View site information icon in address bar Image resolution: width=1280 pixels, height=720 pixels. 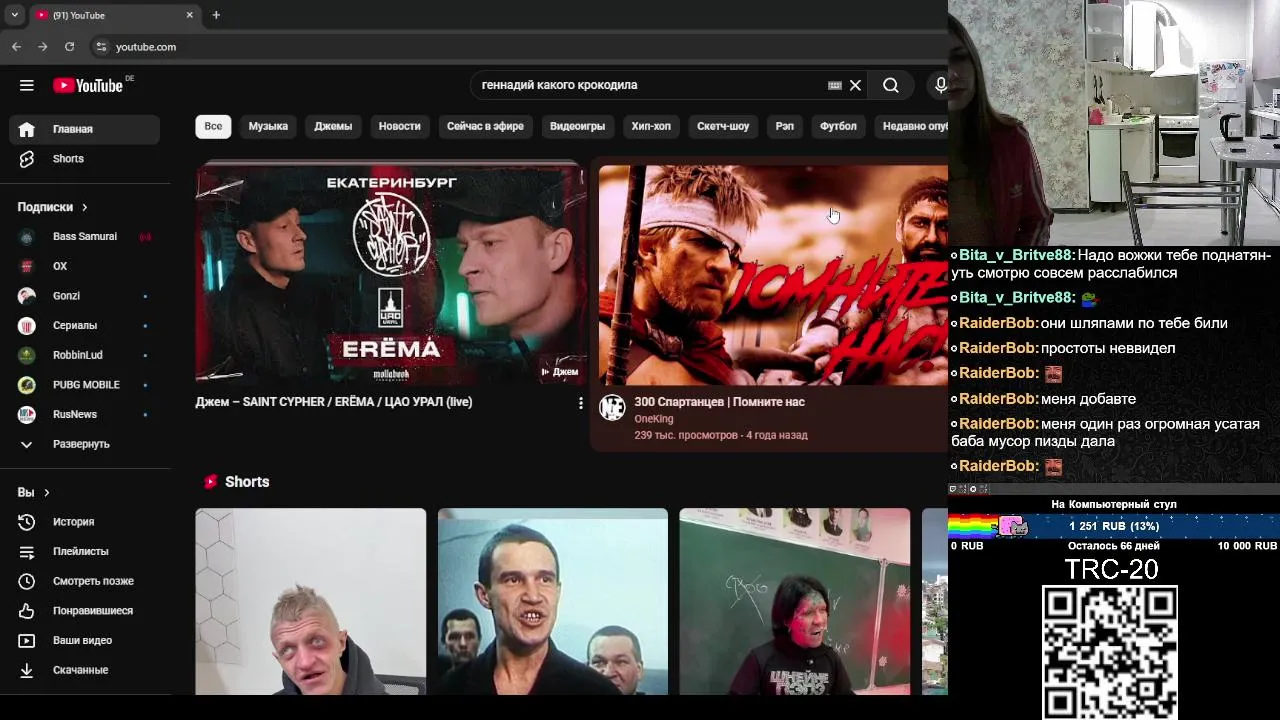click(100, 47)
